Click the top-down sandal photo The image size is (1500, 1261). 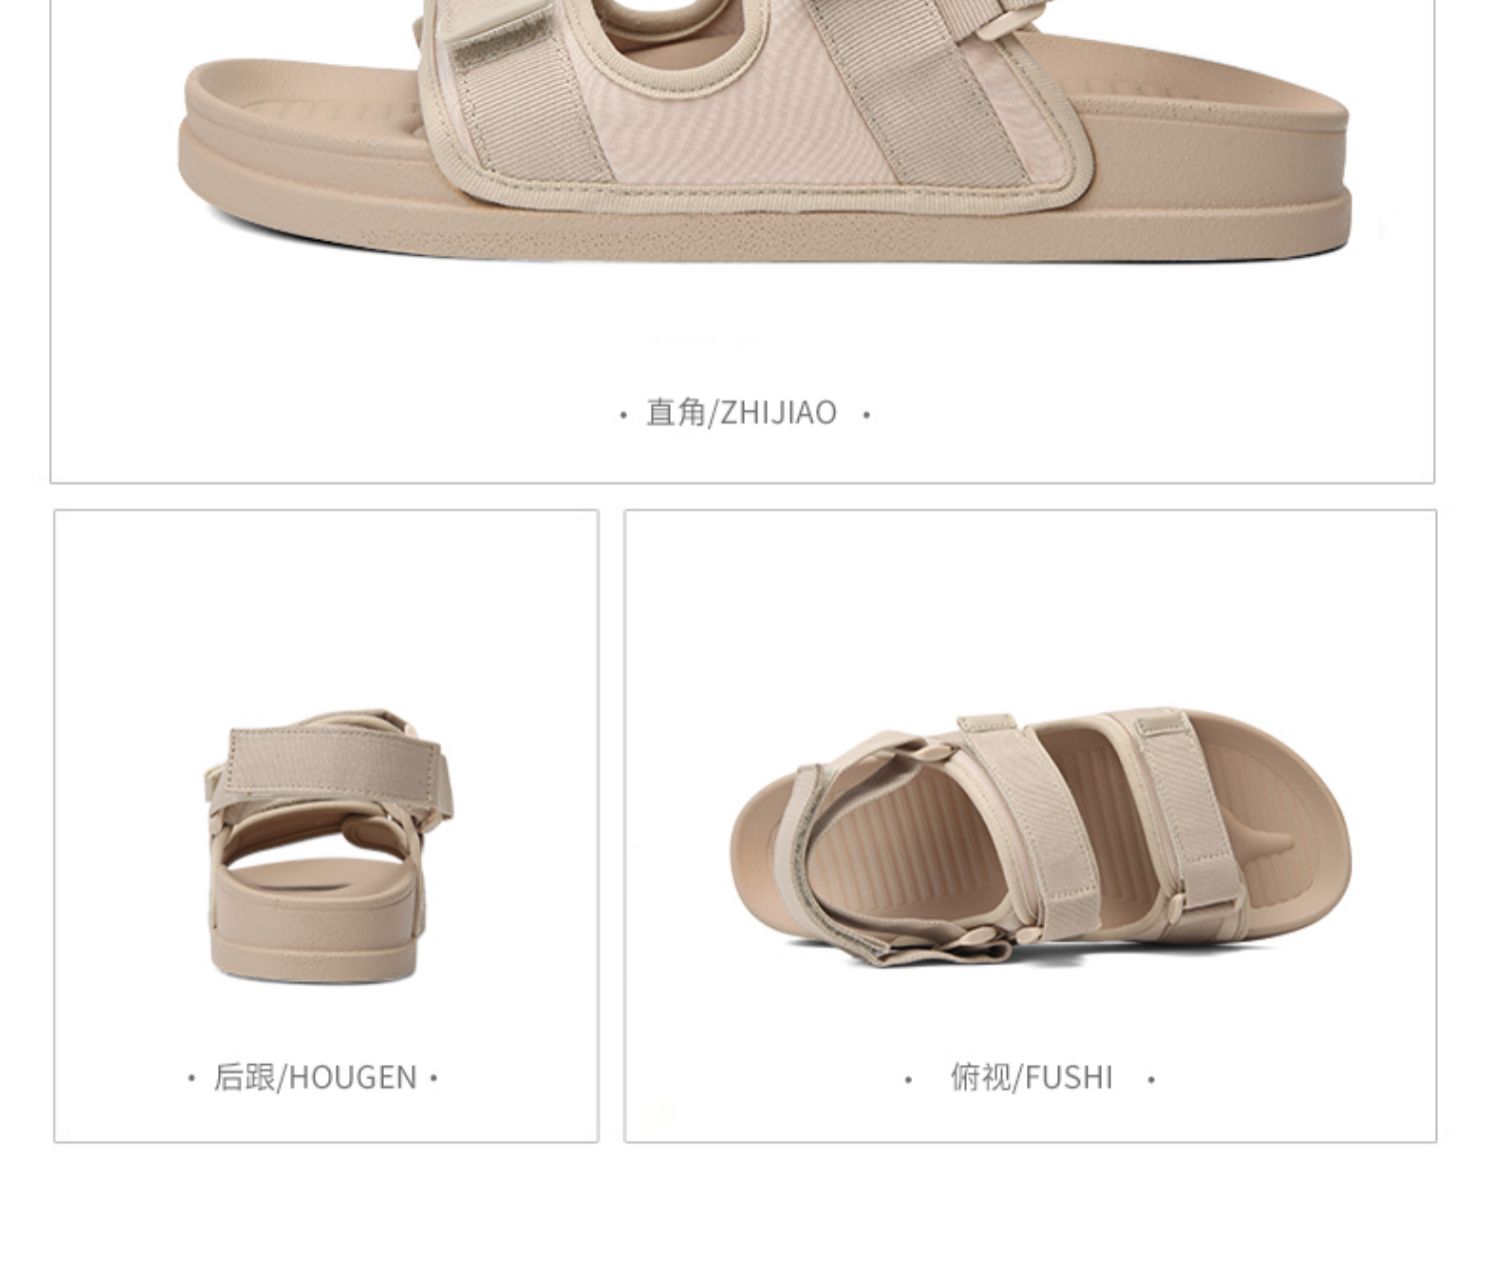1040,836
